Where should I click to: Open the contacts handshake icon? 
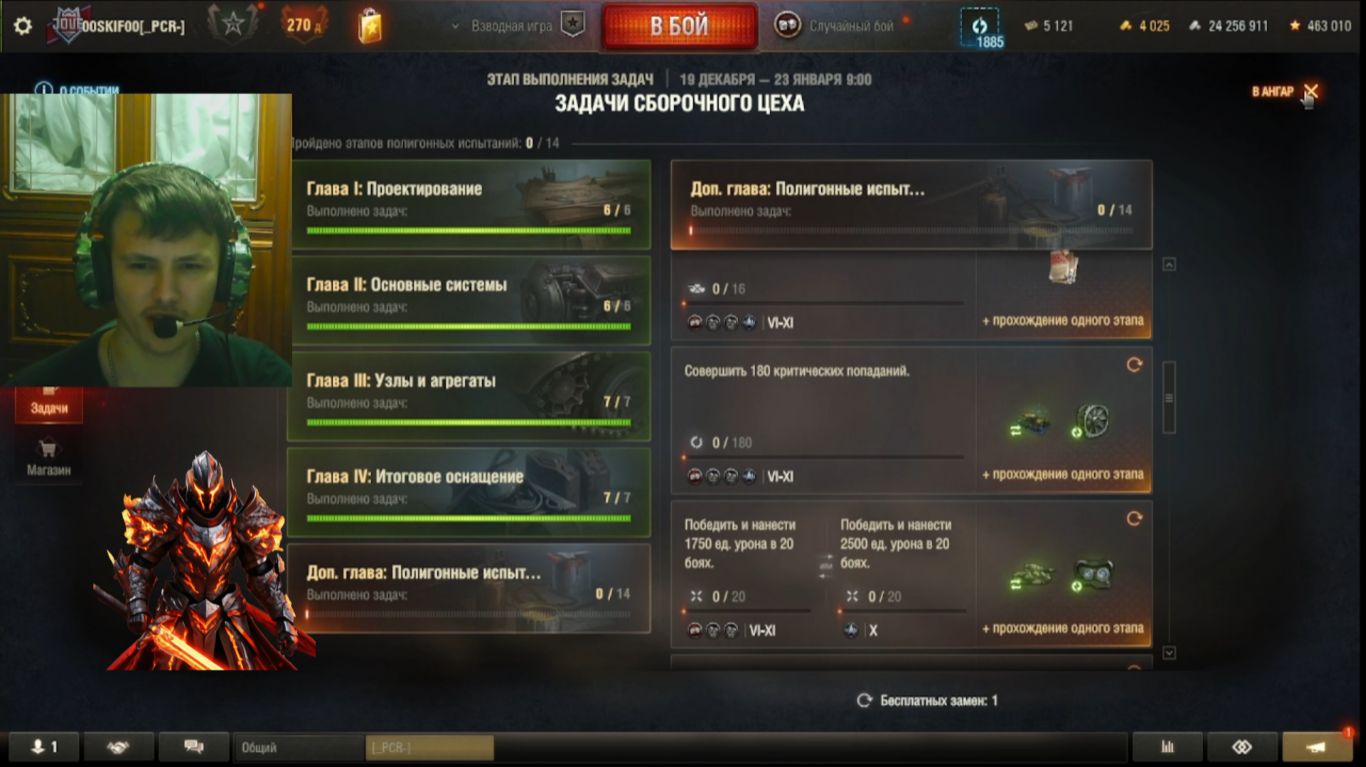pyautogui.click(x=119, y=747)
